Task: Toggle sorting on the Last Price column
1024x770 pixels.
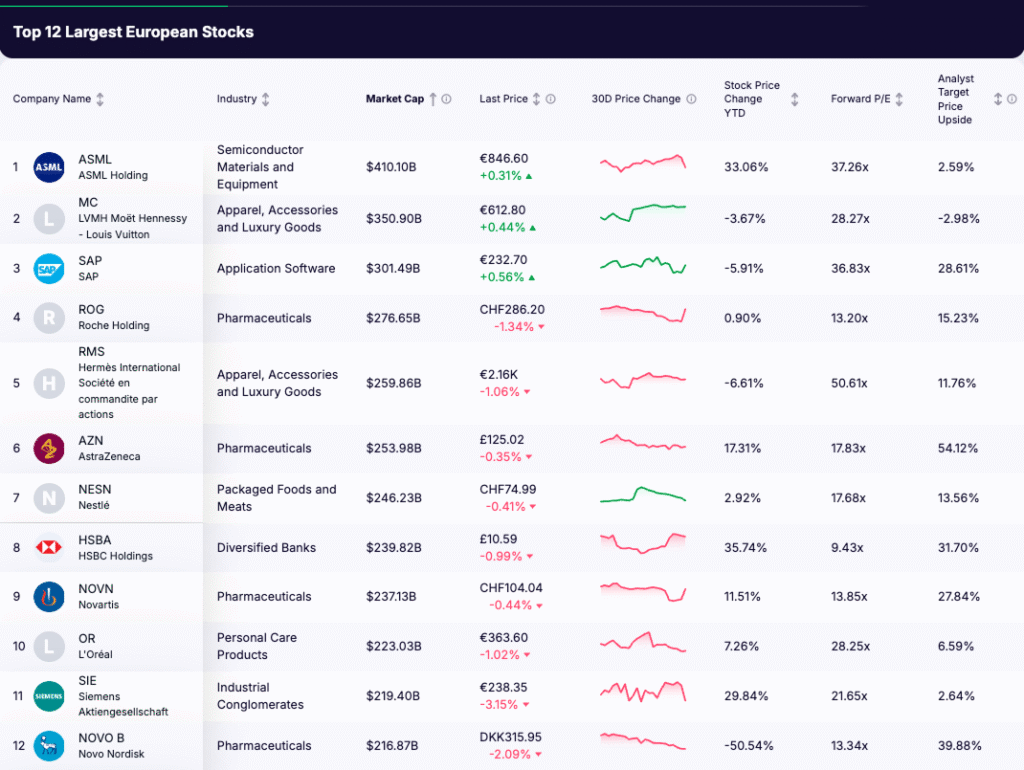Action: 535,99
